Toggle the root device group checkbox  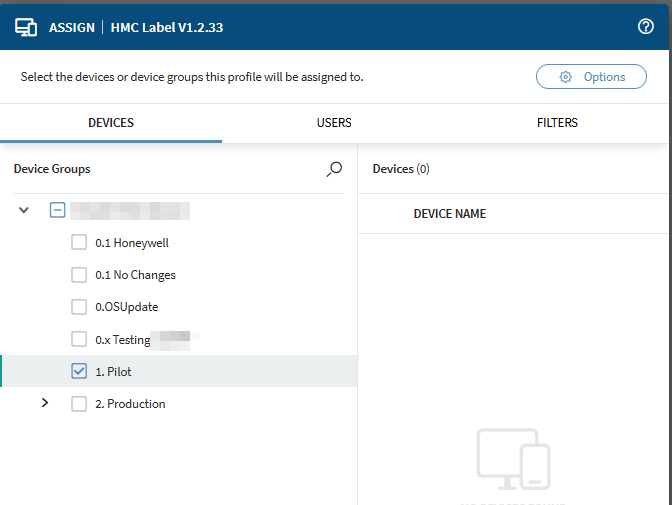(58, 211)
